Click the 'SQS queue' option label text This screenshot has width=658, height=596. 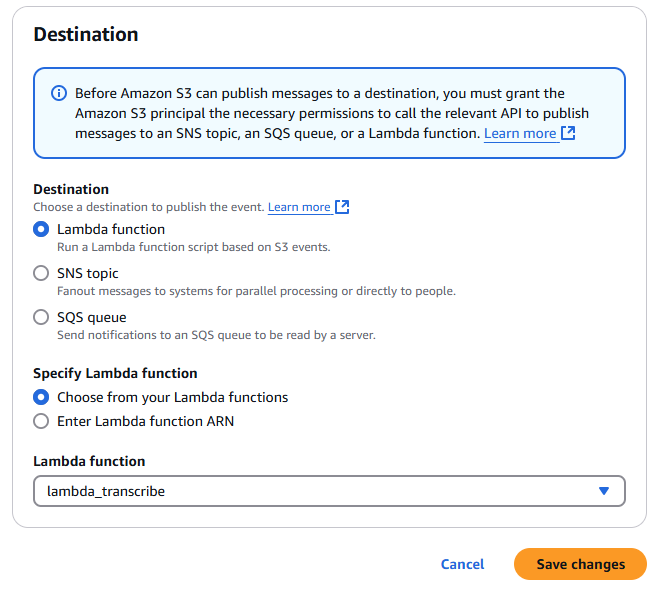[92, 317]
